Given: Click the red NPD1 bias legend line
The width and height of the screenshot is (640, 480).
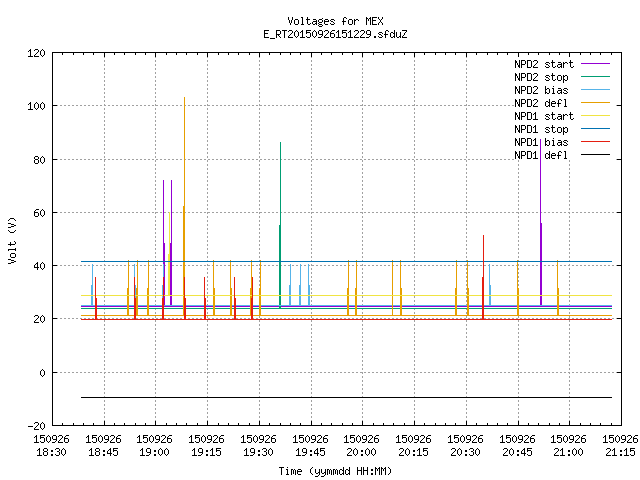Looking at the screenshot, I should (596, 142).
